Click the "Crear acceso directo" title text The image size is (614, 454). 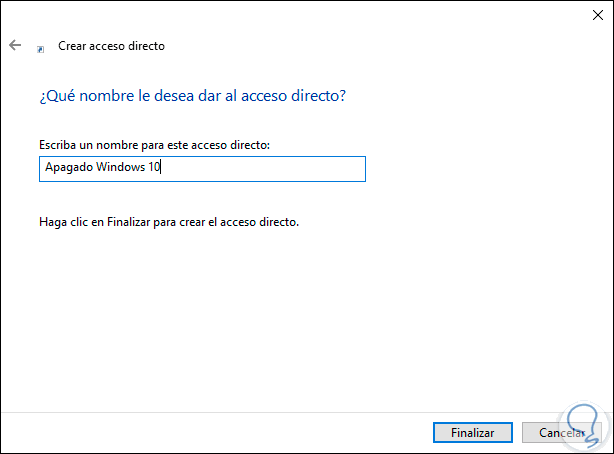(109, 46)
